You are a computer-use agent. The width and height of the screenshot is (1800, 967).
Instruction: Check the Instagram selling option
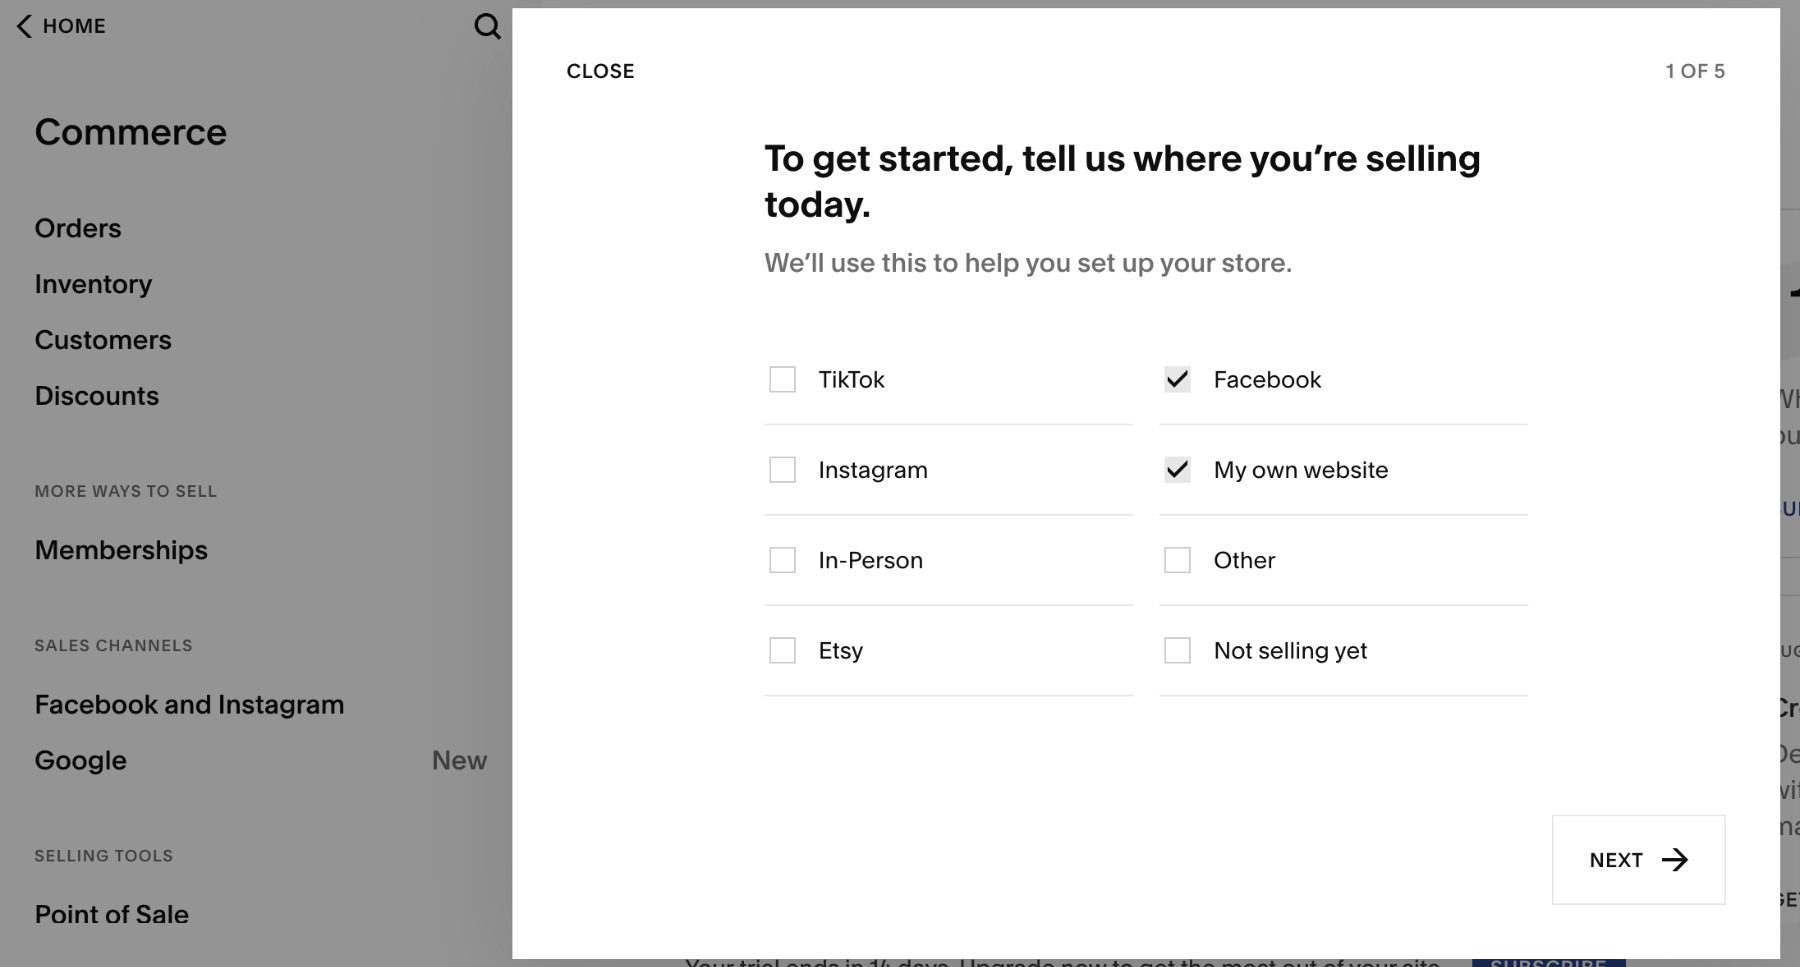782,470
